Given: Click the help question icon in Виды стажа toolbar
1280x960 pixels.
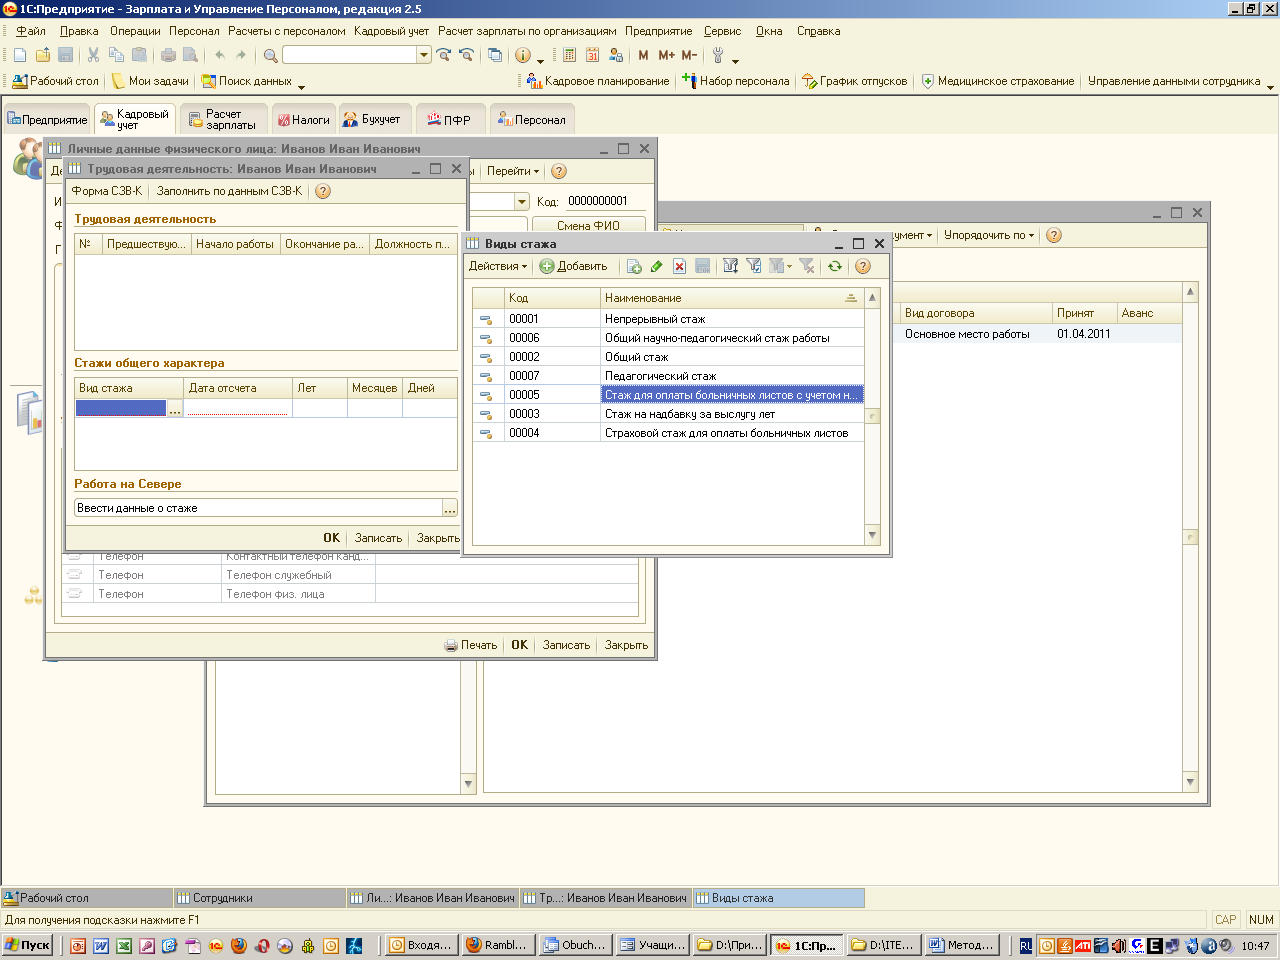Looking at the screenshot, I should point(863,266).
